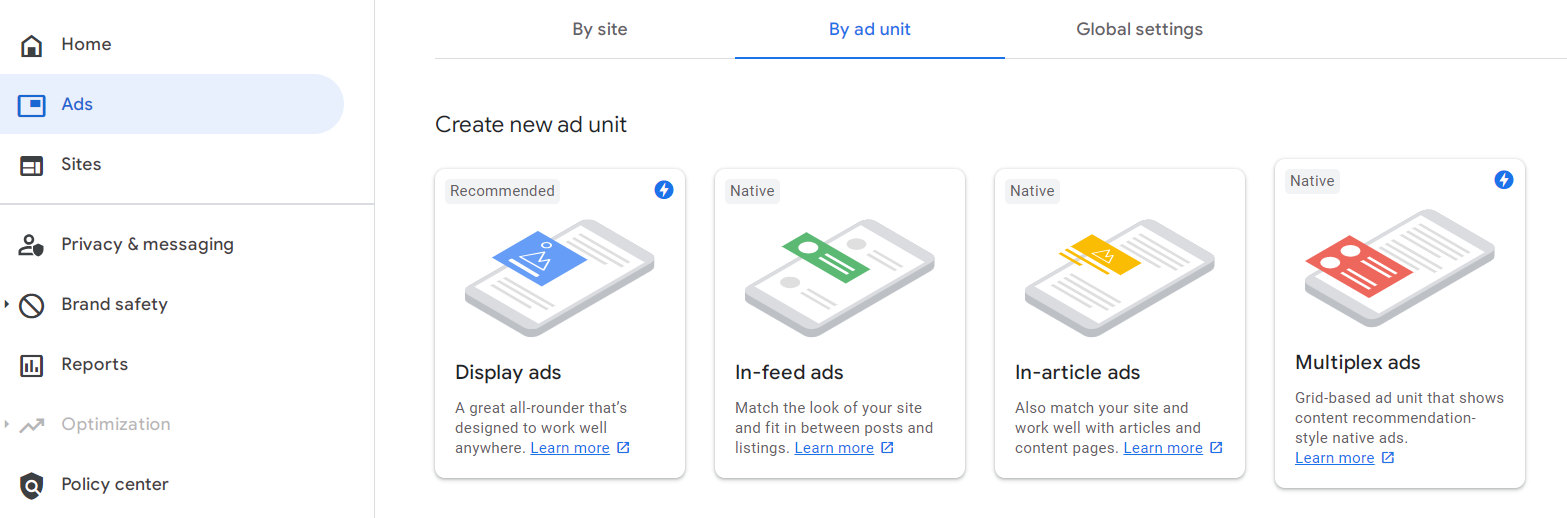Click the Recommended badge on Display ads card
This screenshot has width=1567, height=518.
tap(502, 191)
